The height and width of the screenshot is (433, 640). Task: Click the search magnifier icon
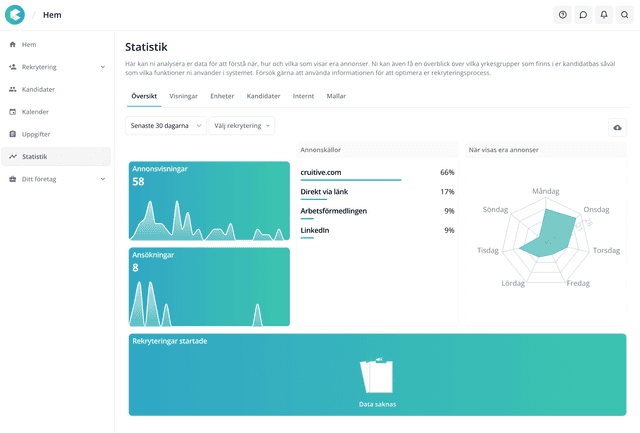(624, 15)
